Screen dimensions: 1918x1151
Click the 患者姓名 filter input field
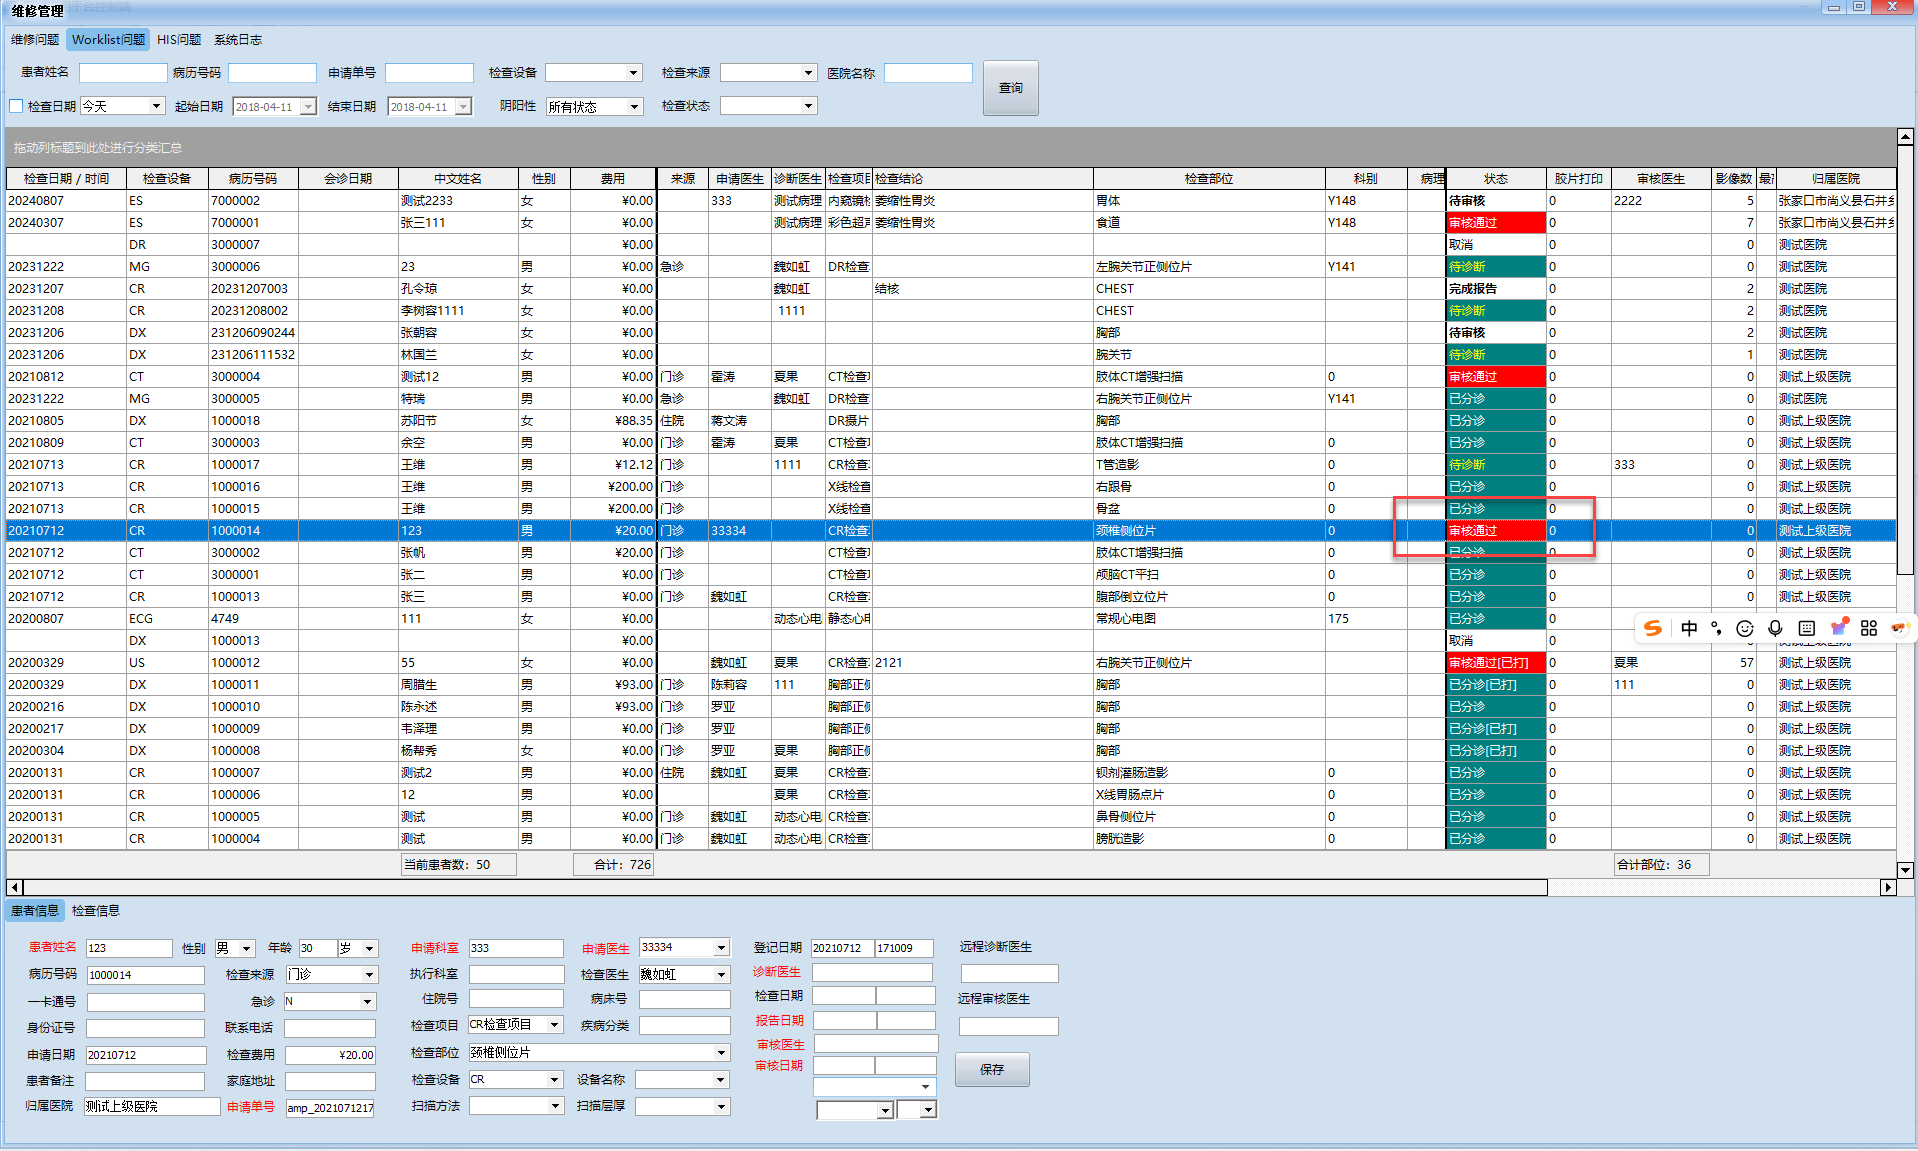point(123,73)
